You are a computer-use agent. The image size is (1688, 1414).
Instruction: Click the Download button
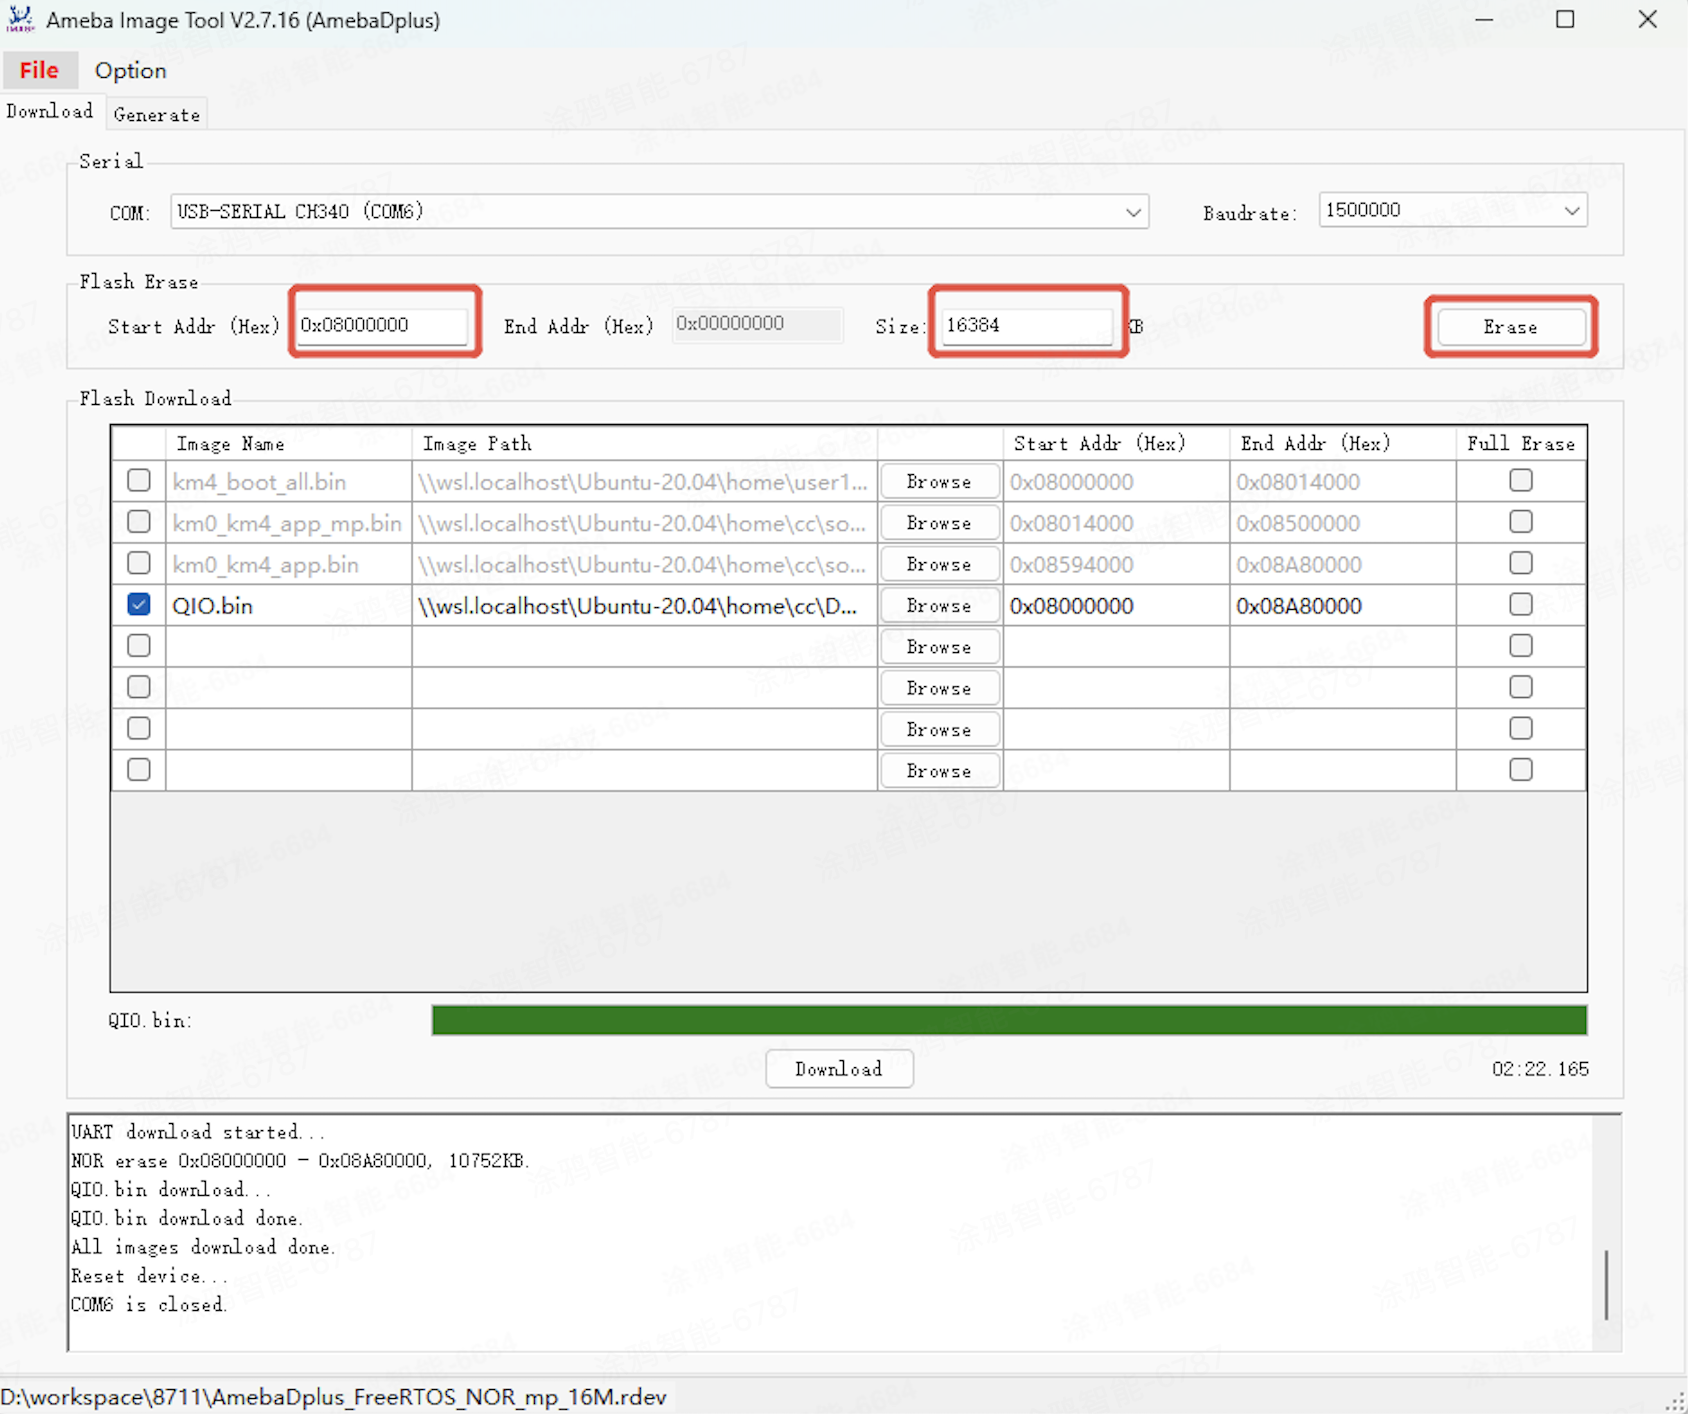point(838,1069)
